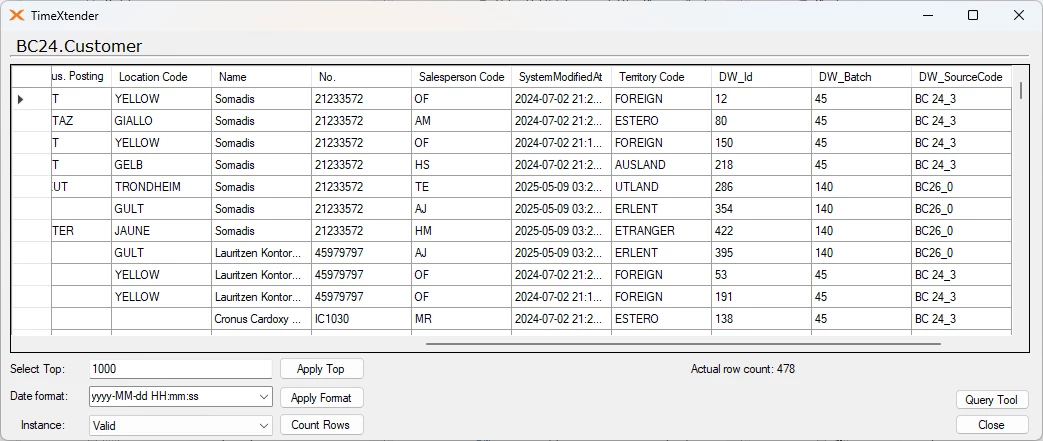Select the DW_Id cell with value 395
This screenshot has width=1043, height=441.
(x=762, y=253)
